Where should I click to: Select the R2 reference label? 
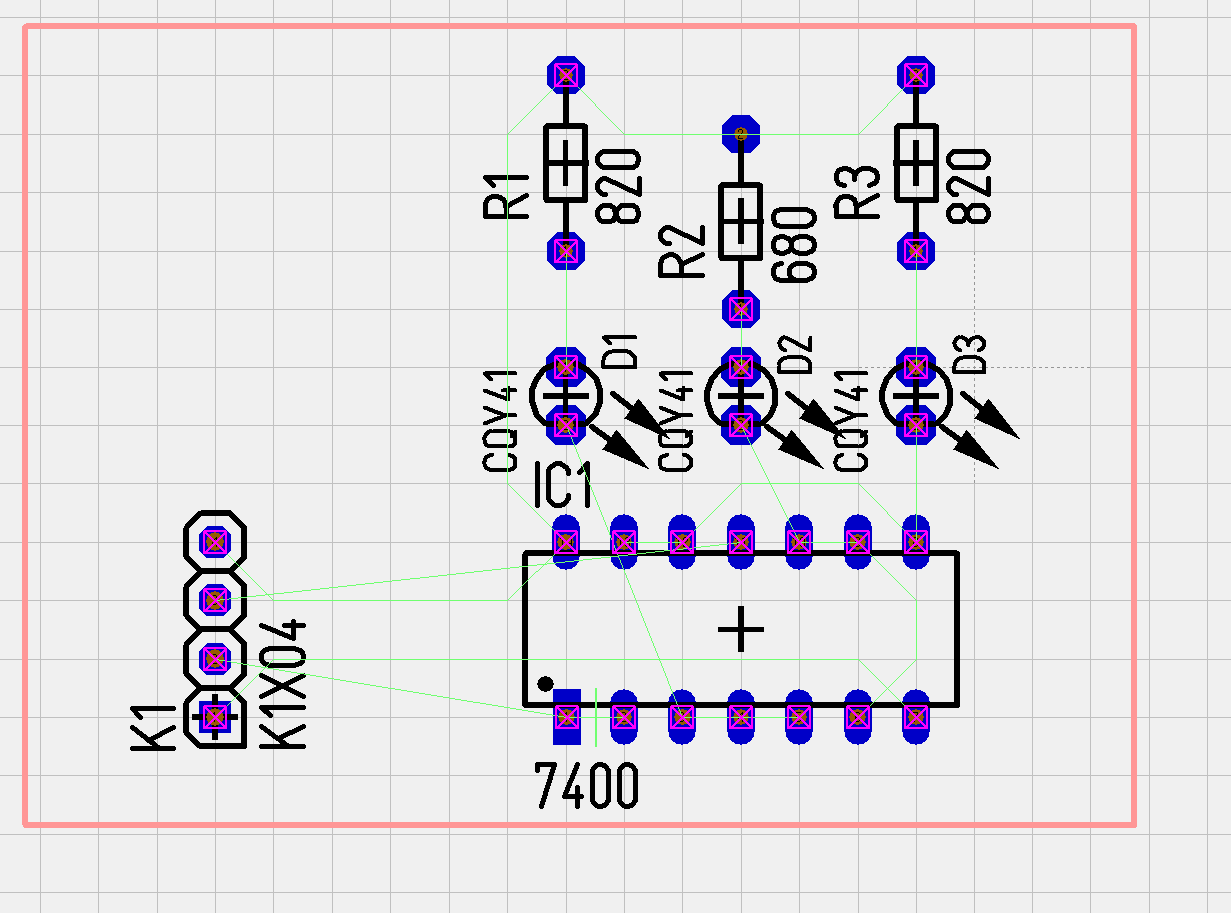coord(683,252)
